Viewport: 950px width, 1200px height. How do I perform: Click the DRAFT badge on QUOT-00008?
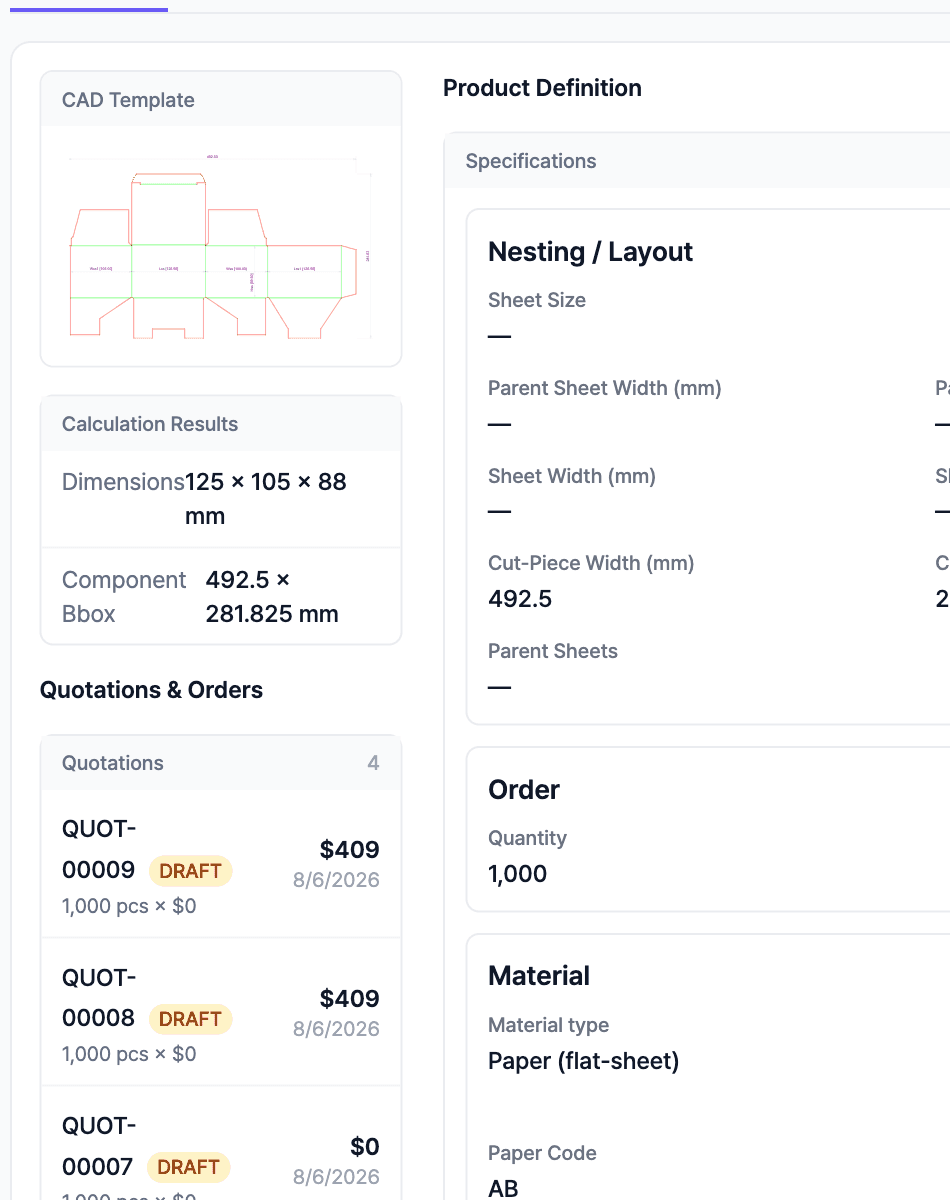pyautogui.click(x=190, y=1019)
